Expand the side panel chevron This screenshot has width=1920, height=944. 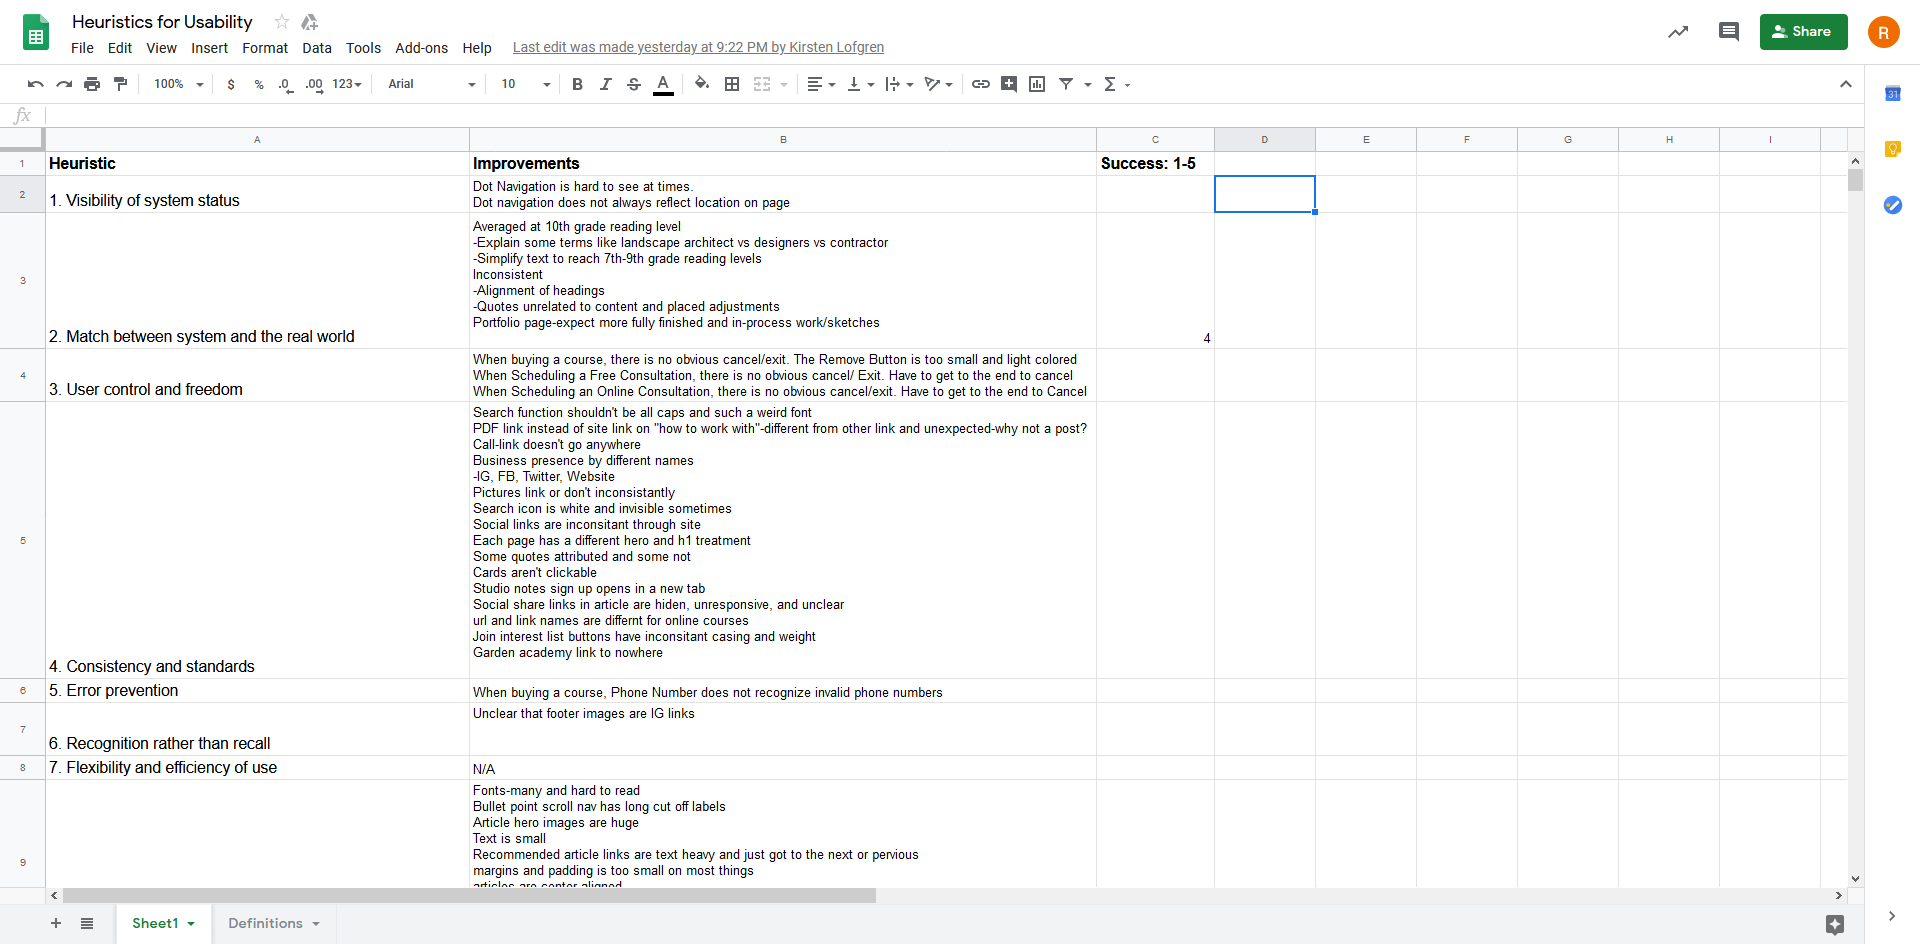pyautogui.click(x=1892, y=916)
